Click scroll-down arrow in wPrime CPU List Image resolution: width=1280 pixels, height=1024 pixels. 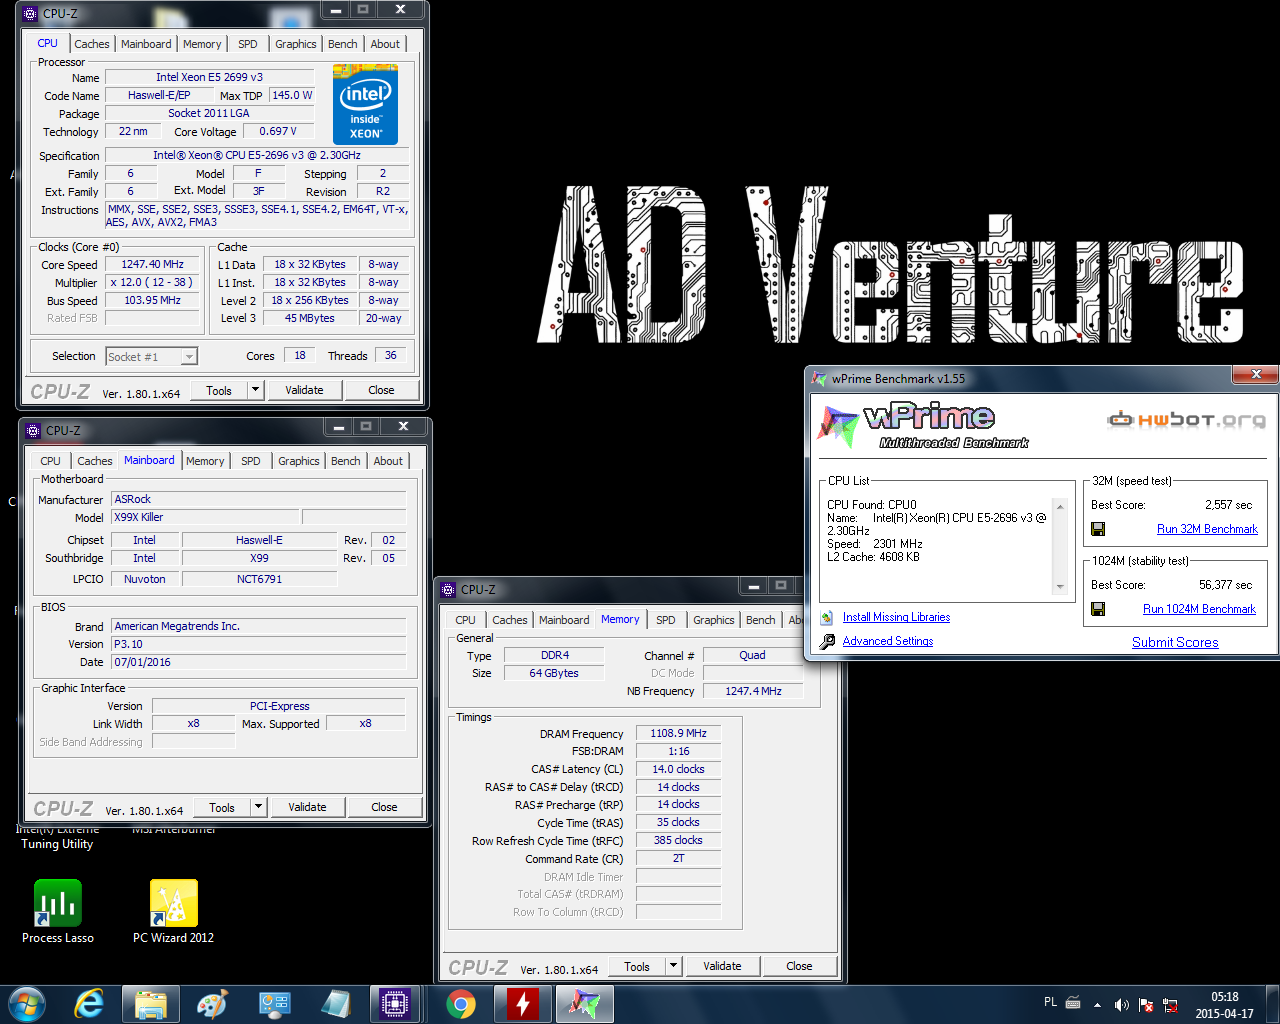[x=1060, y=587]
